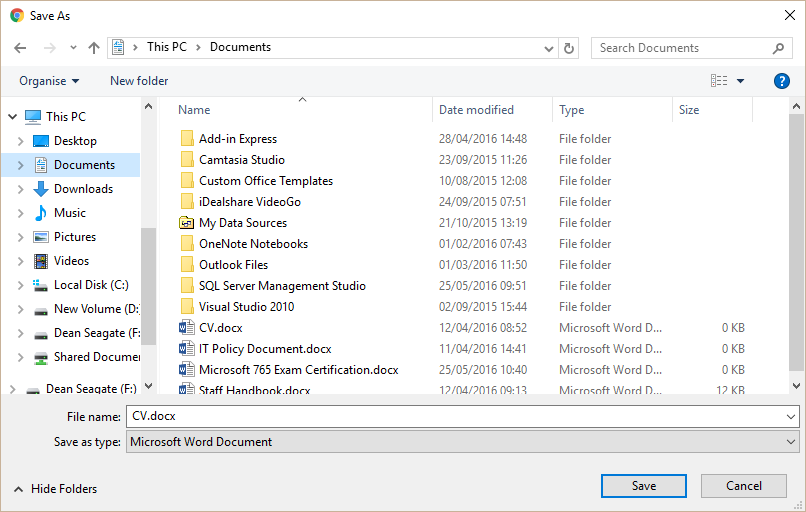Open the Save as type dropdown

pos(791,441)
